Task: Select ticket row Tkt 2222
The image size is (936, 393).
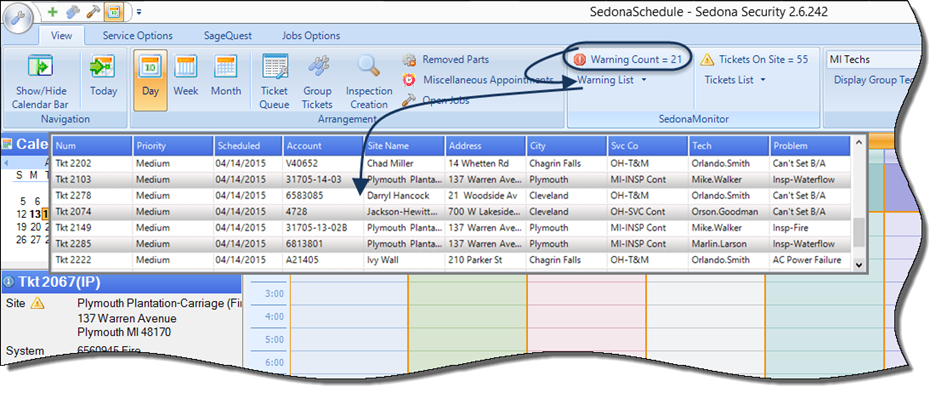Action: click(x=452, y=260)
